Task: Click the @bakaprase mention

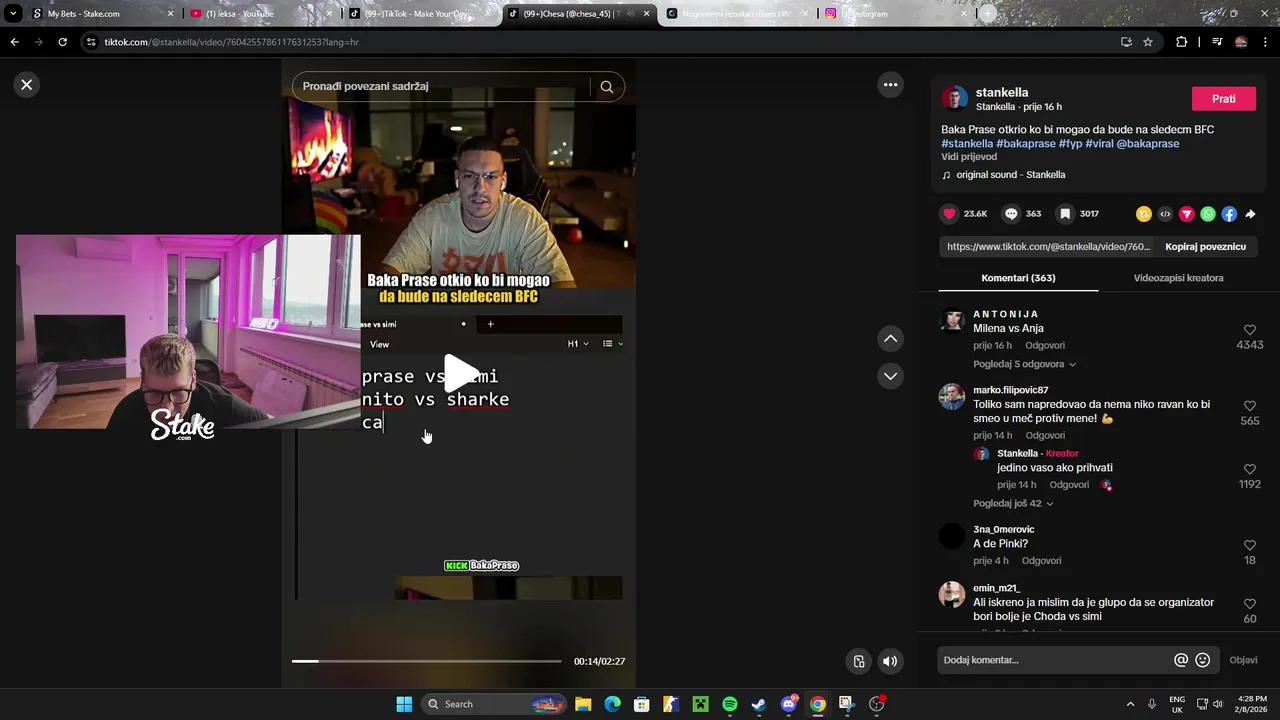Action: [x=1147, y=144]
